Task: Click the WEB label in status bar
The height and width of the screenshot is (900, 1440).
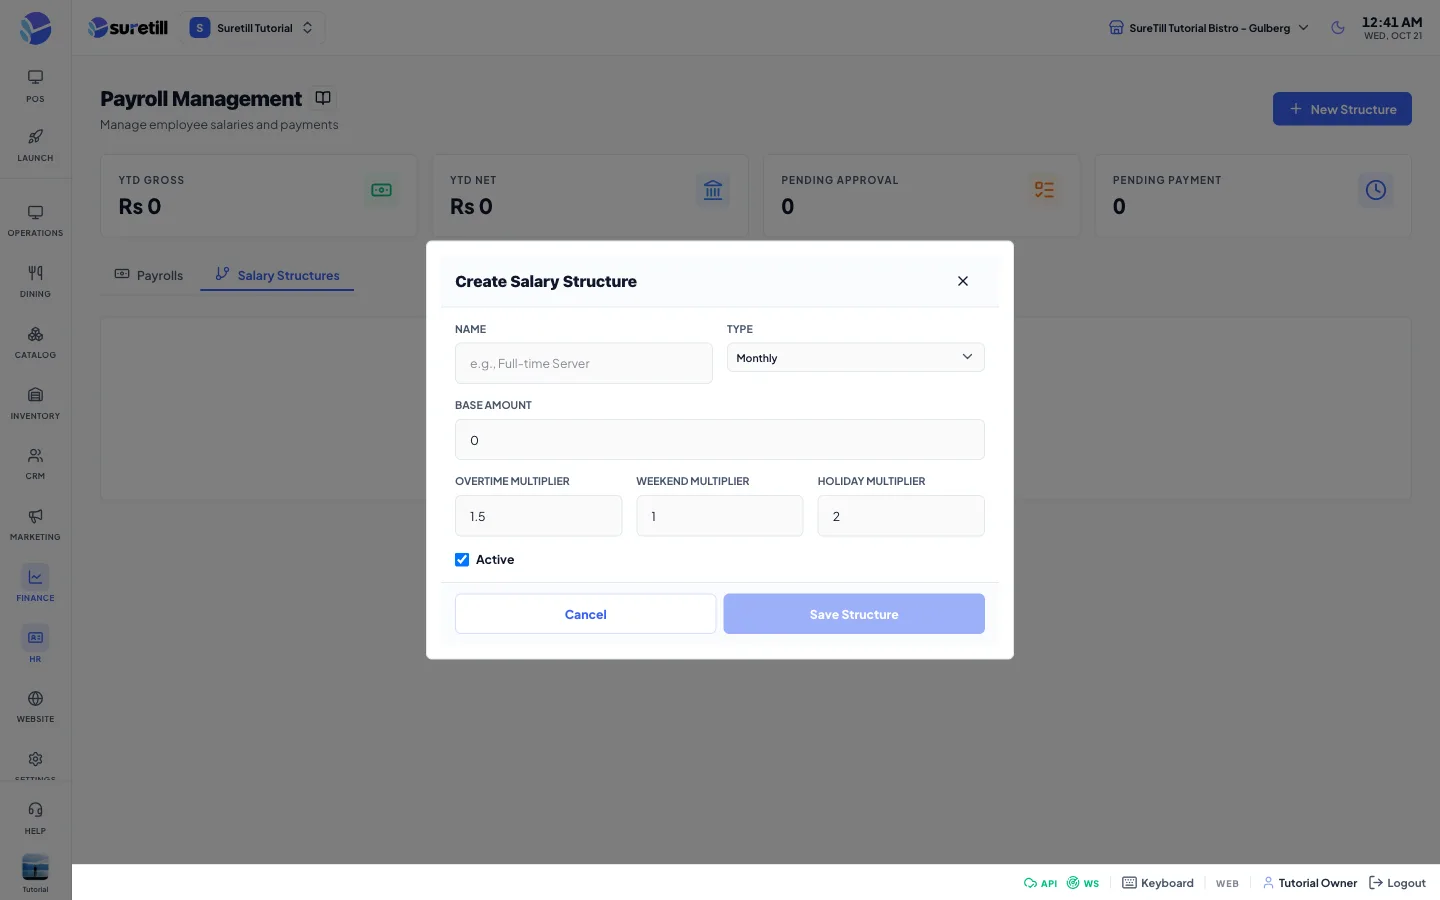Action: (1227, 883)
